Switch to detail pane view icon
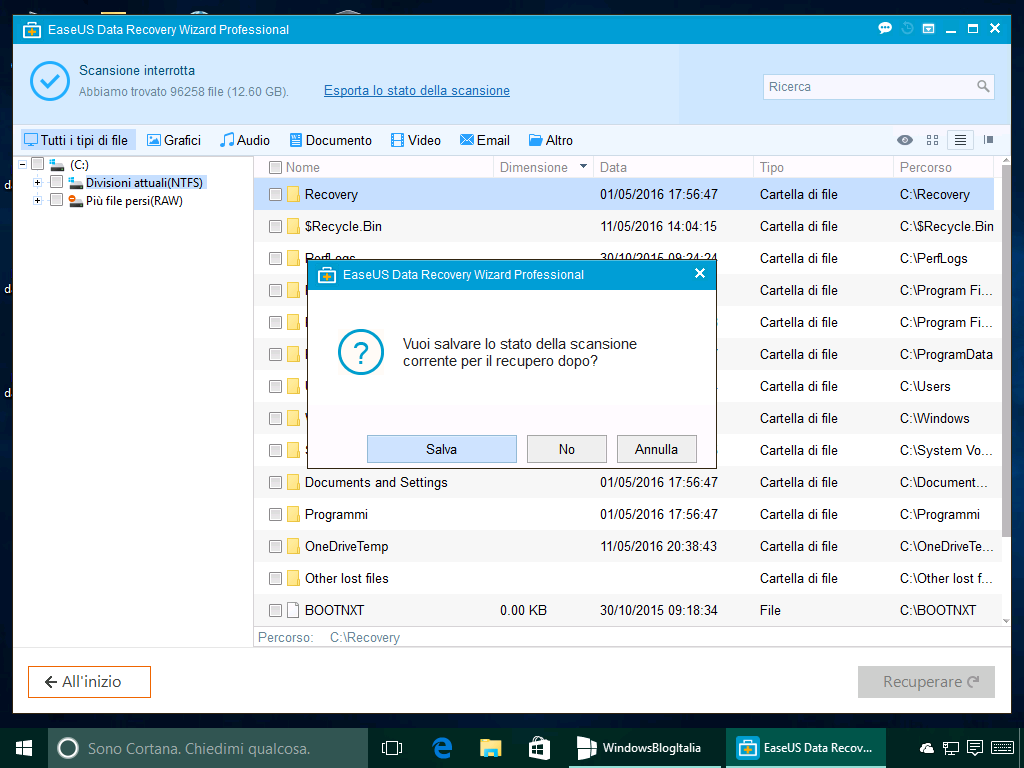This screenshot has width=1024, height=768. pos(989,140)
